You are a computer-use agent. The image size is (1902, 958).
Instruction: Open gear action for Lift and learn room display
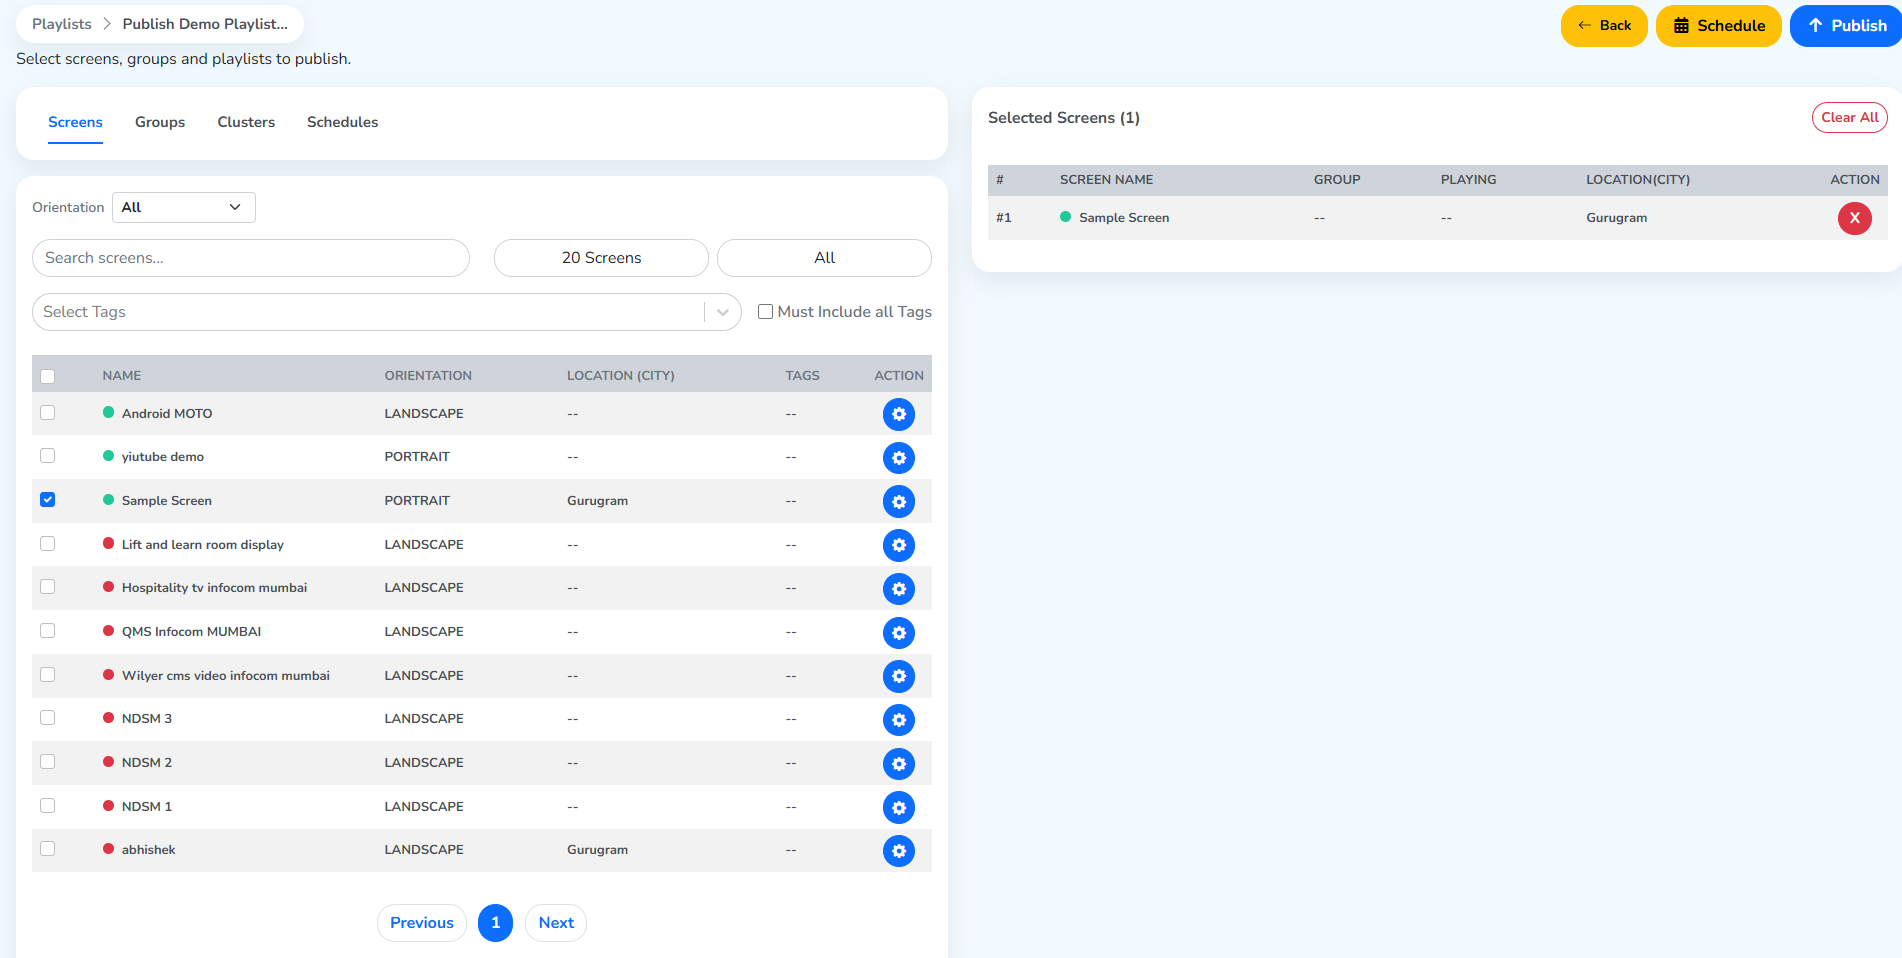(898, 545)
